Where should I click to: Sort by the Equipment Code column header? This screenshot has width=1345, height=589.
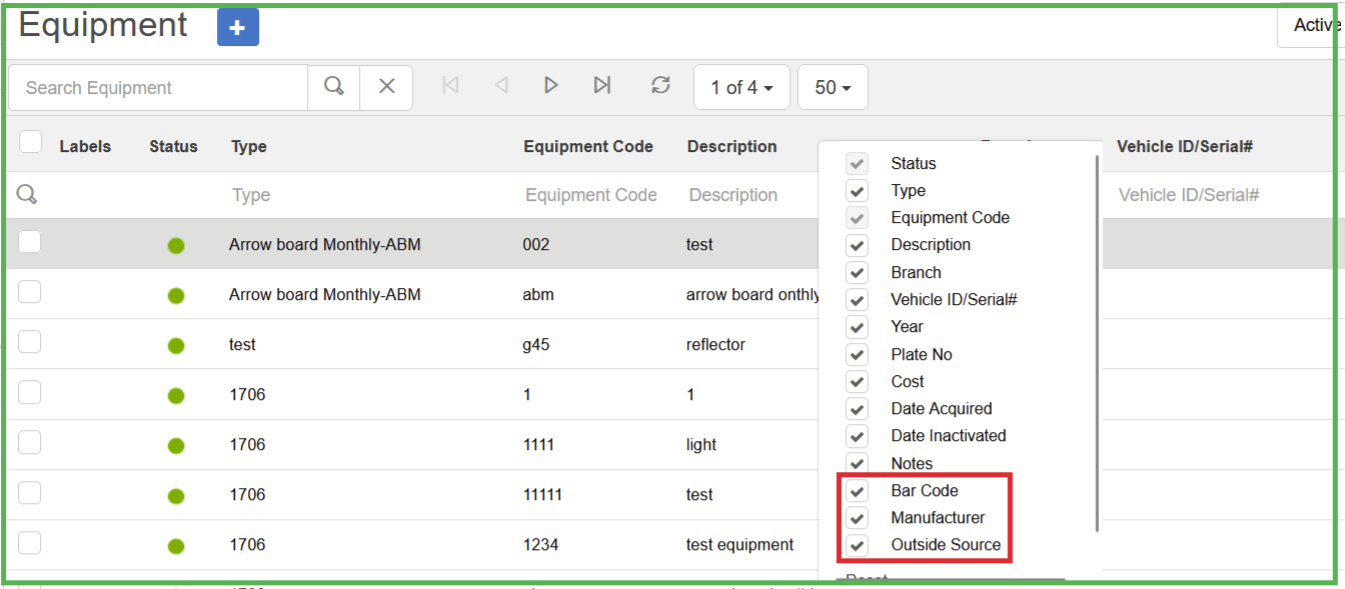point(588,147)
